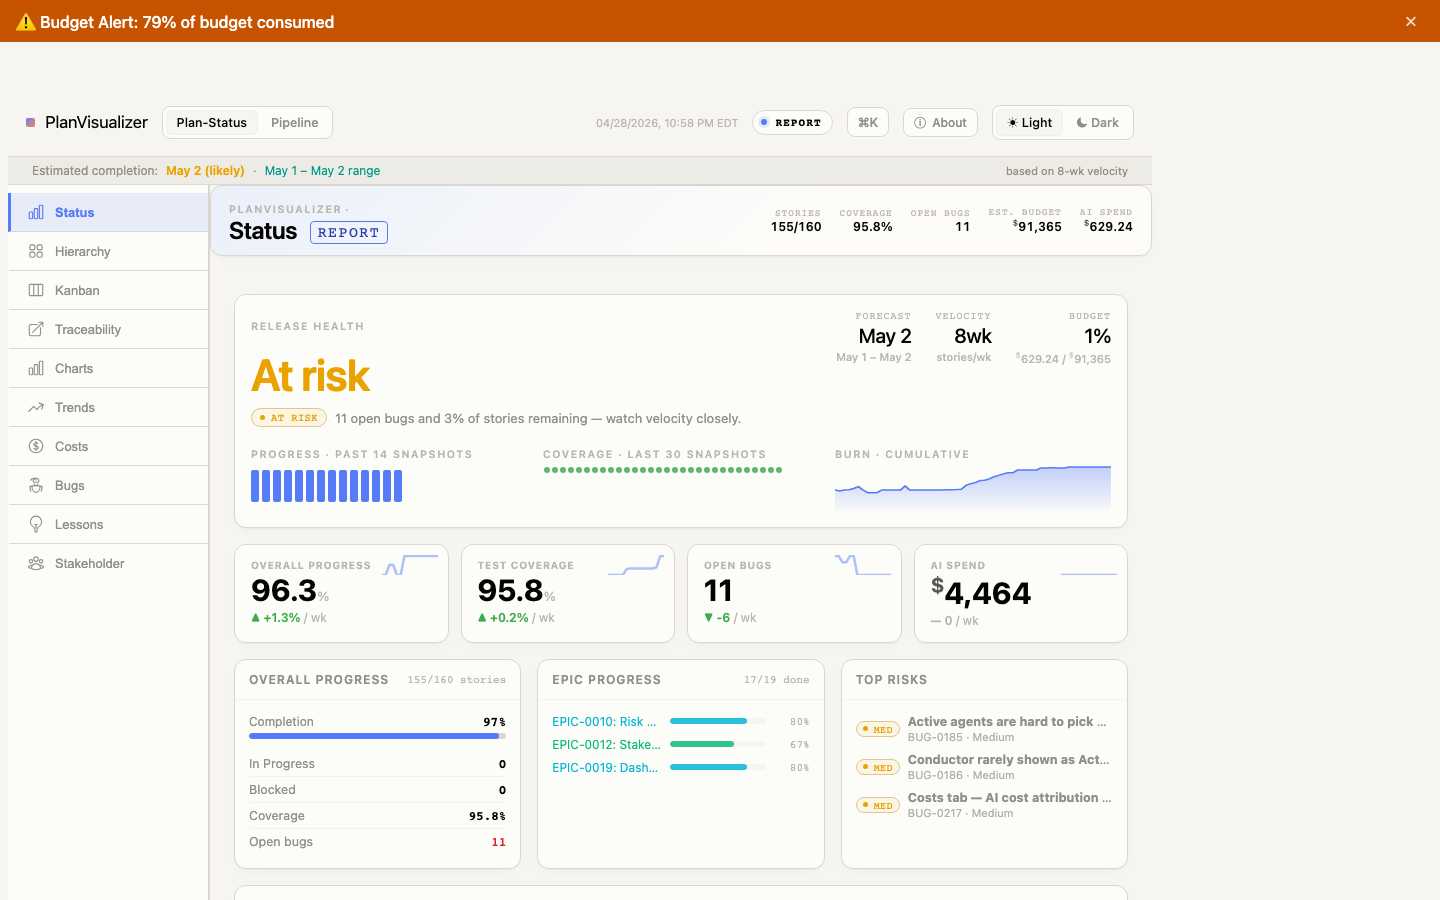
Task: Click the Bugs icon in sidebar
Action: [36, 485]
